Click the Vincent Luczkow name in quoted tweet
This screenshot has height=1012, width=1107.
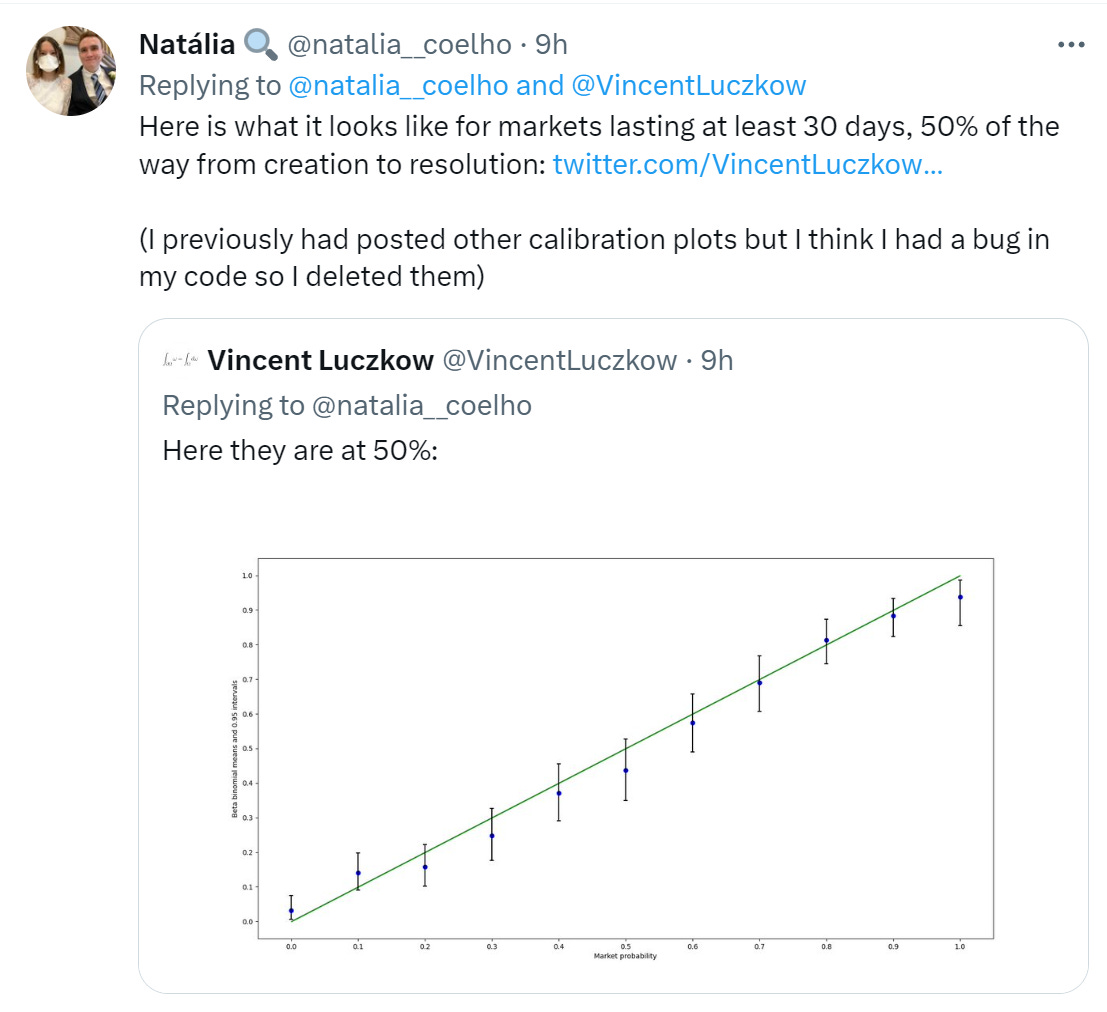pos(320,360)
